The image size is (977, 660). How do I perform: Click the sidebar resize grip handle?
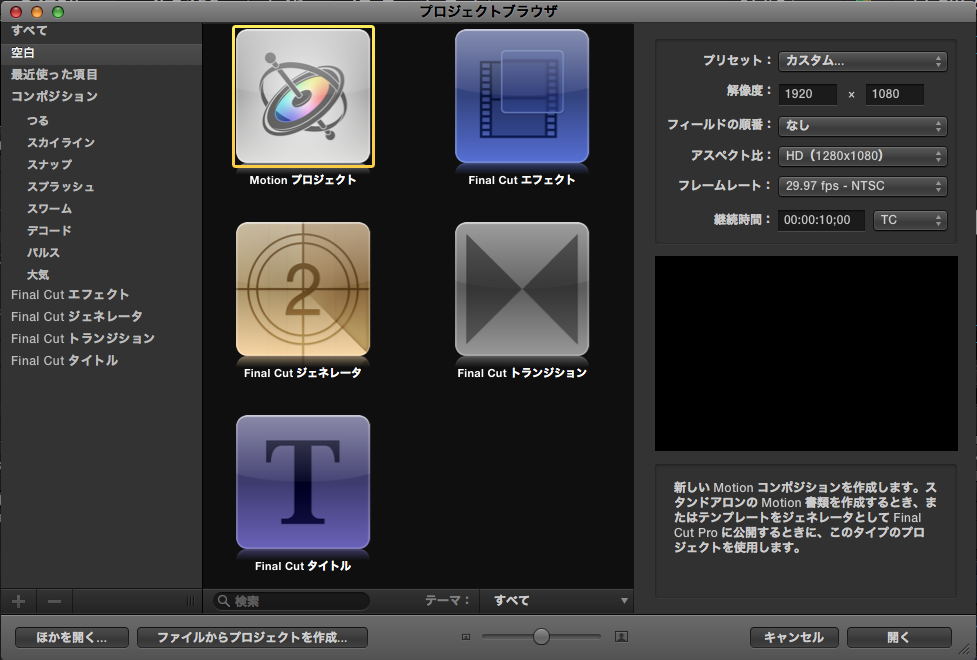point(191,601)
